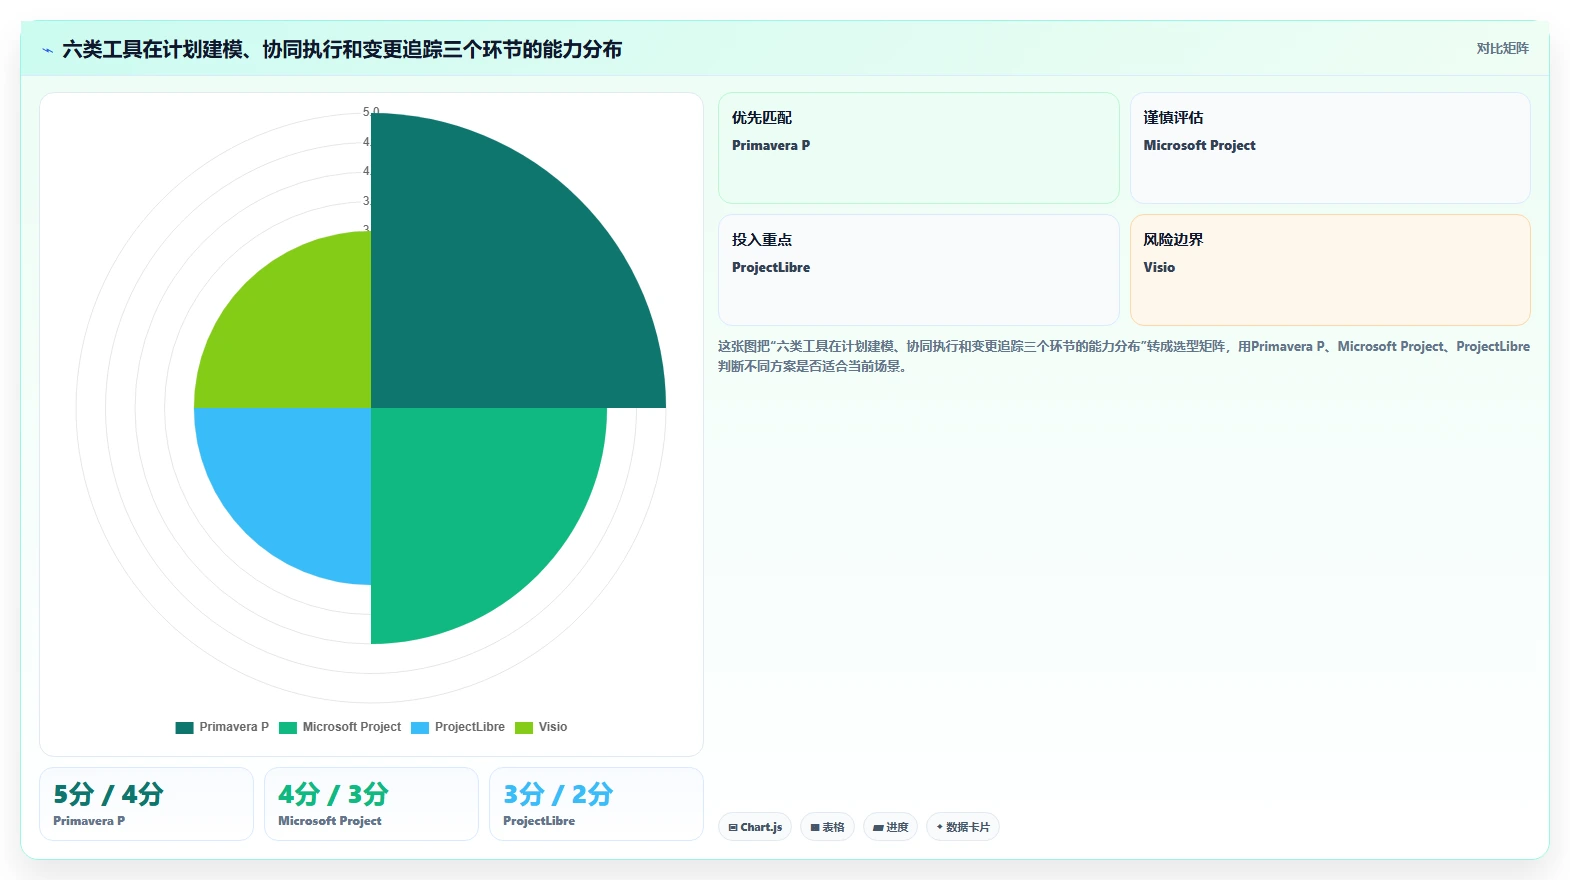Toggle Visio legend swatch

click(x=524, y=728)
